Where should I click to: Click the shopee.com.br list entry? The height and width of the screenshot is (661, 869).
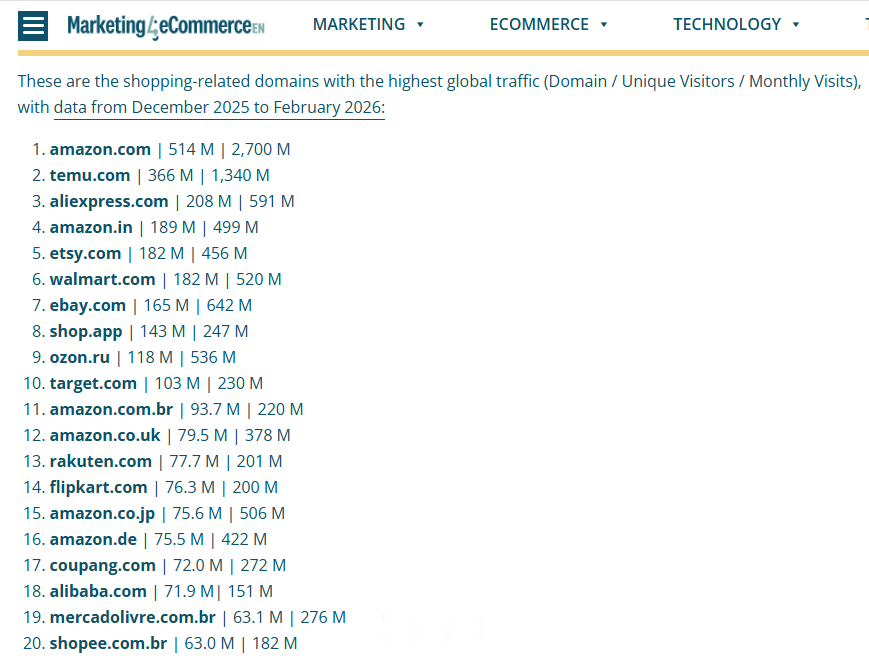(173, 644)
